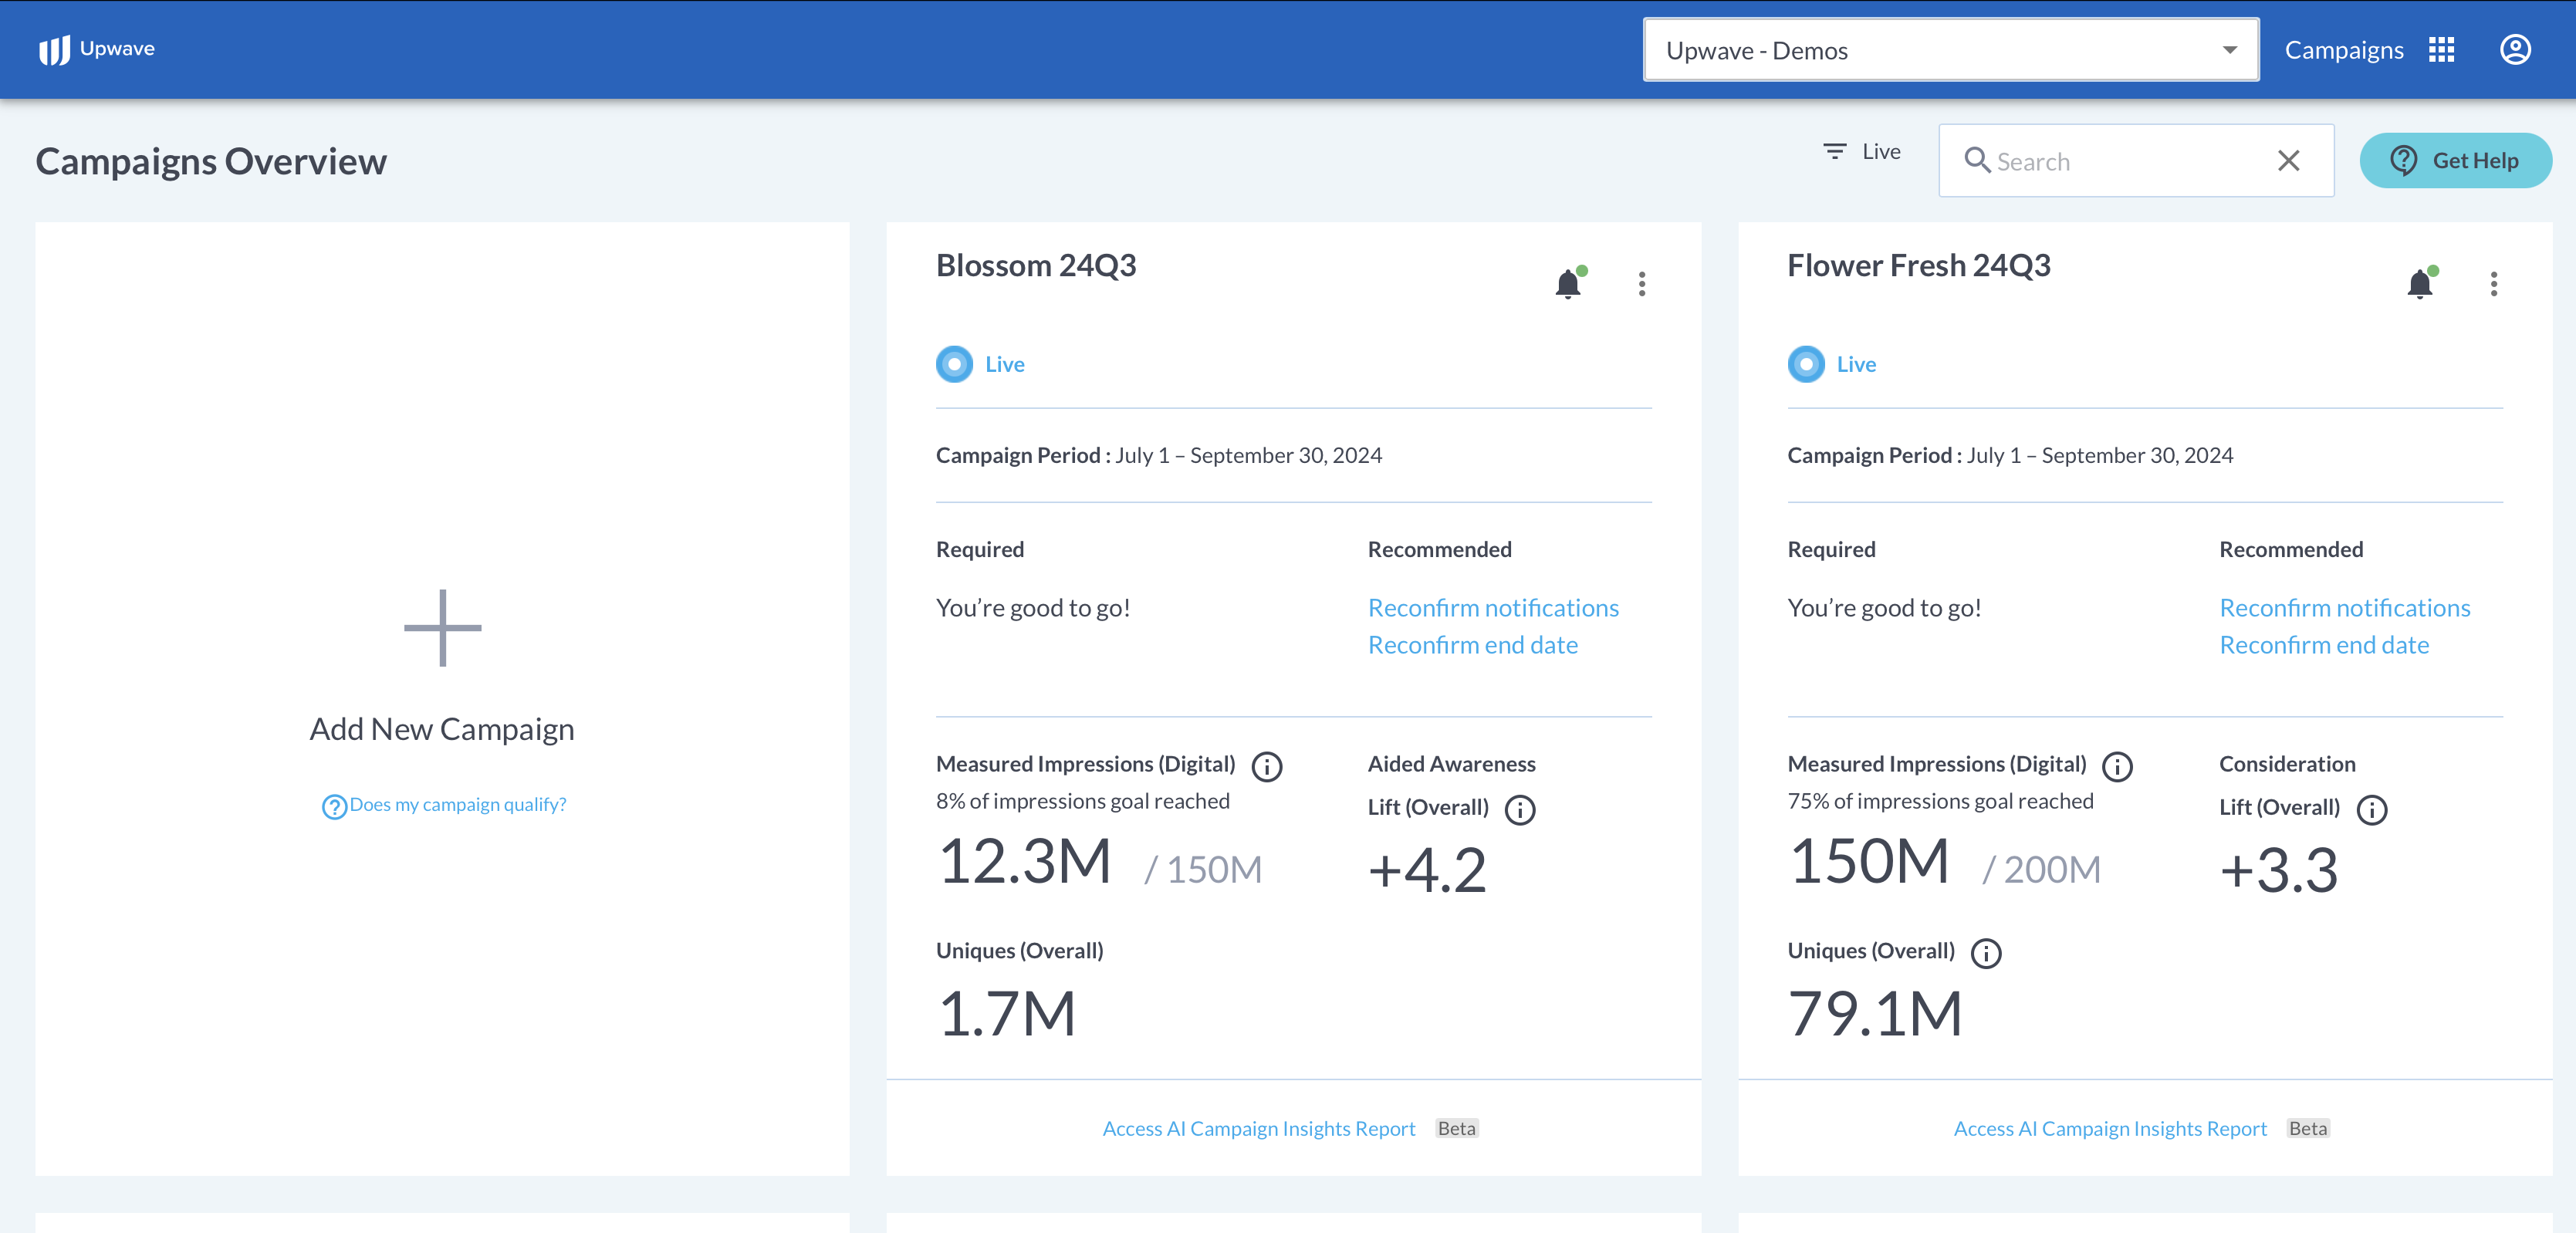Click Reconfirm notifications in Blossom 24Q3
This screenshot has height=1233, width=2576.
click(1493, 608)
